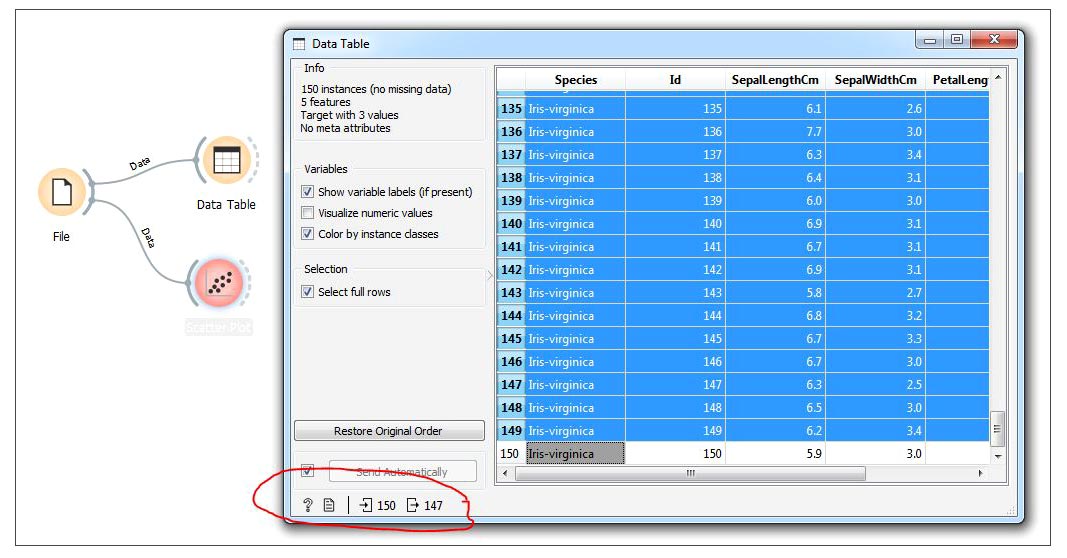Toggle Show variable labels checkbox

(308, 192)
